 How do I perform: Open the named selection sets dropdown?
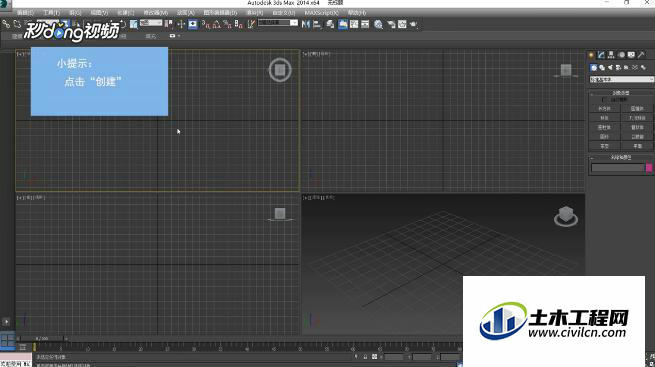[278, 23]
